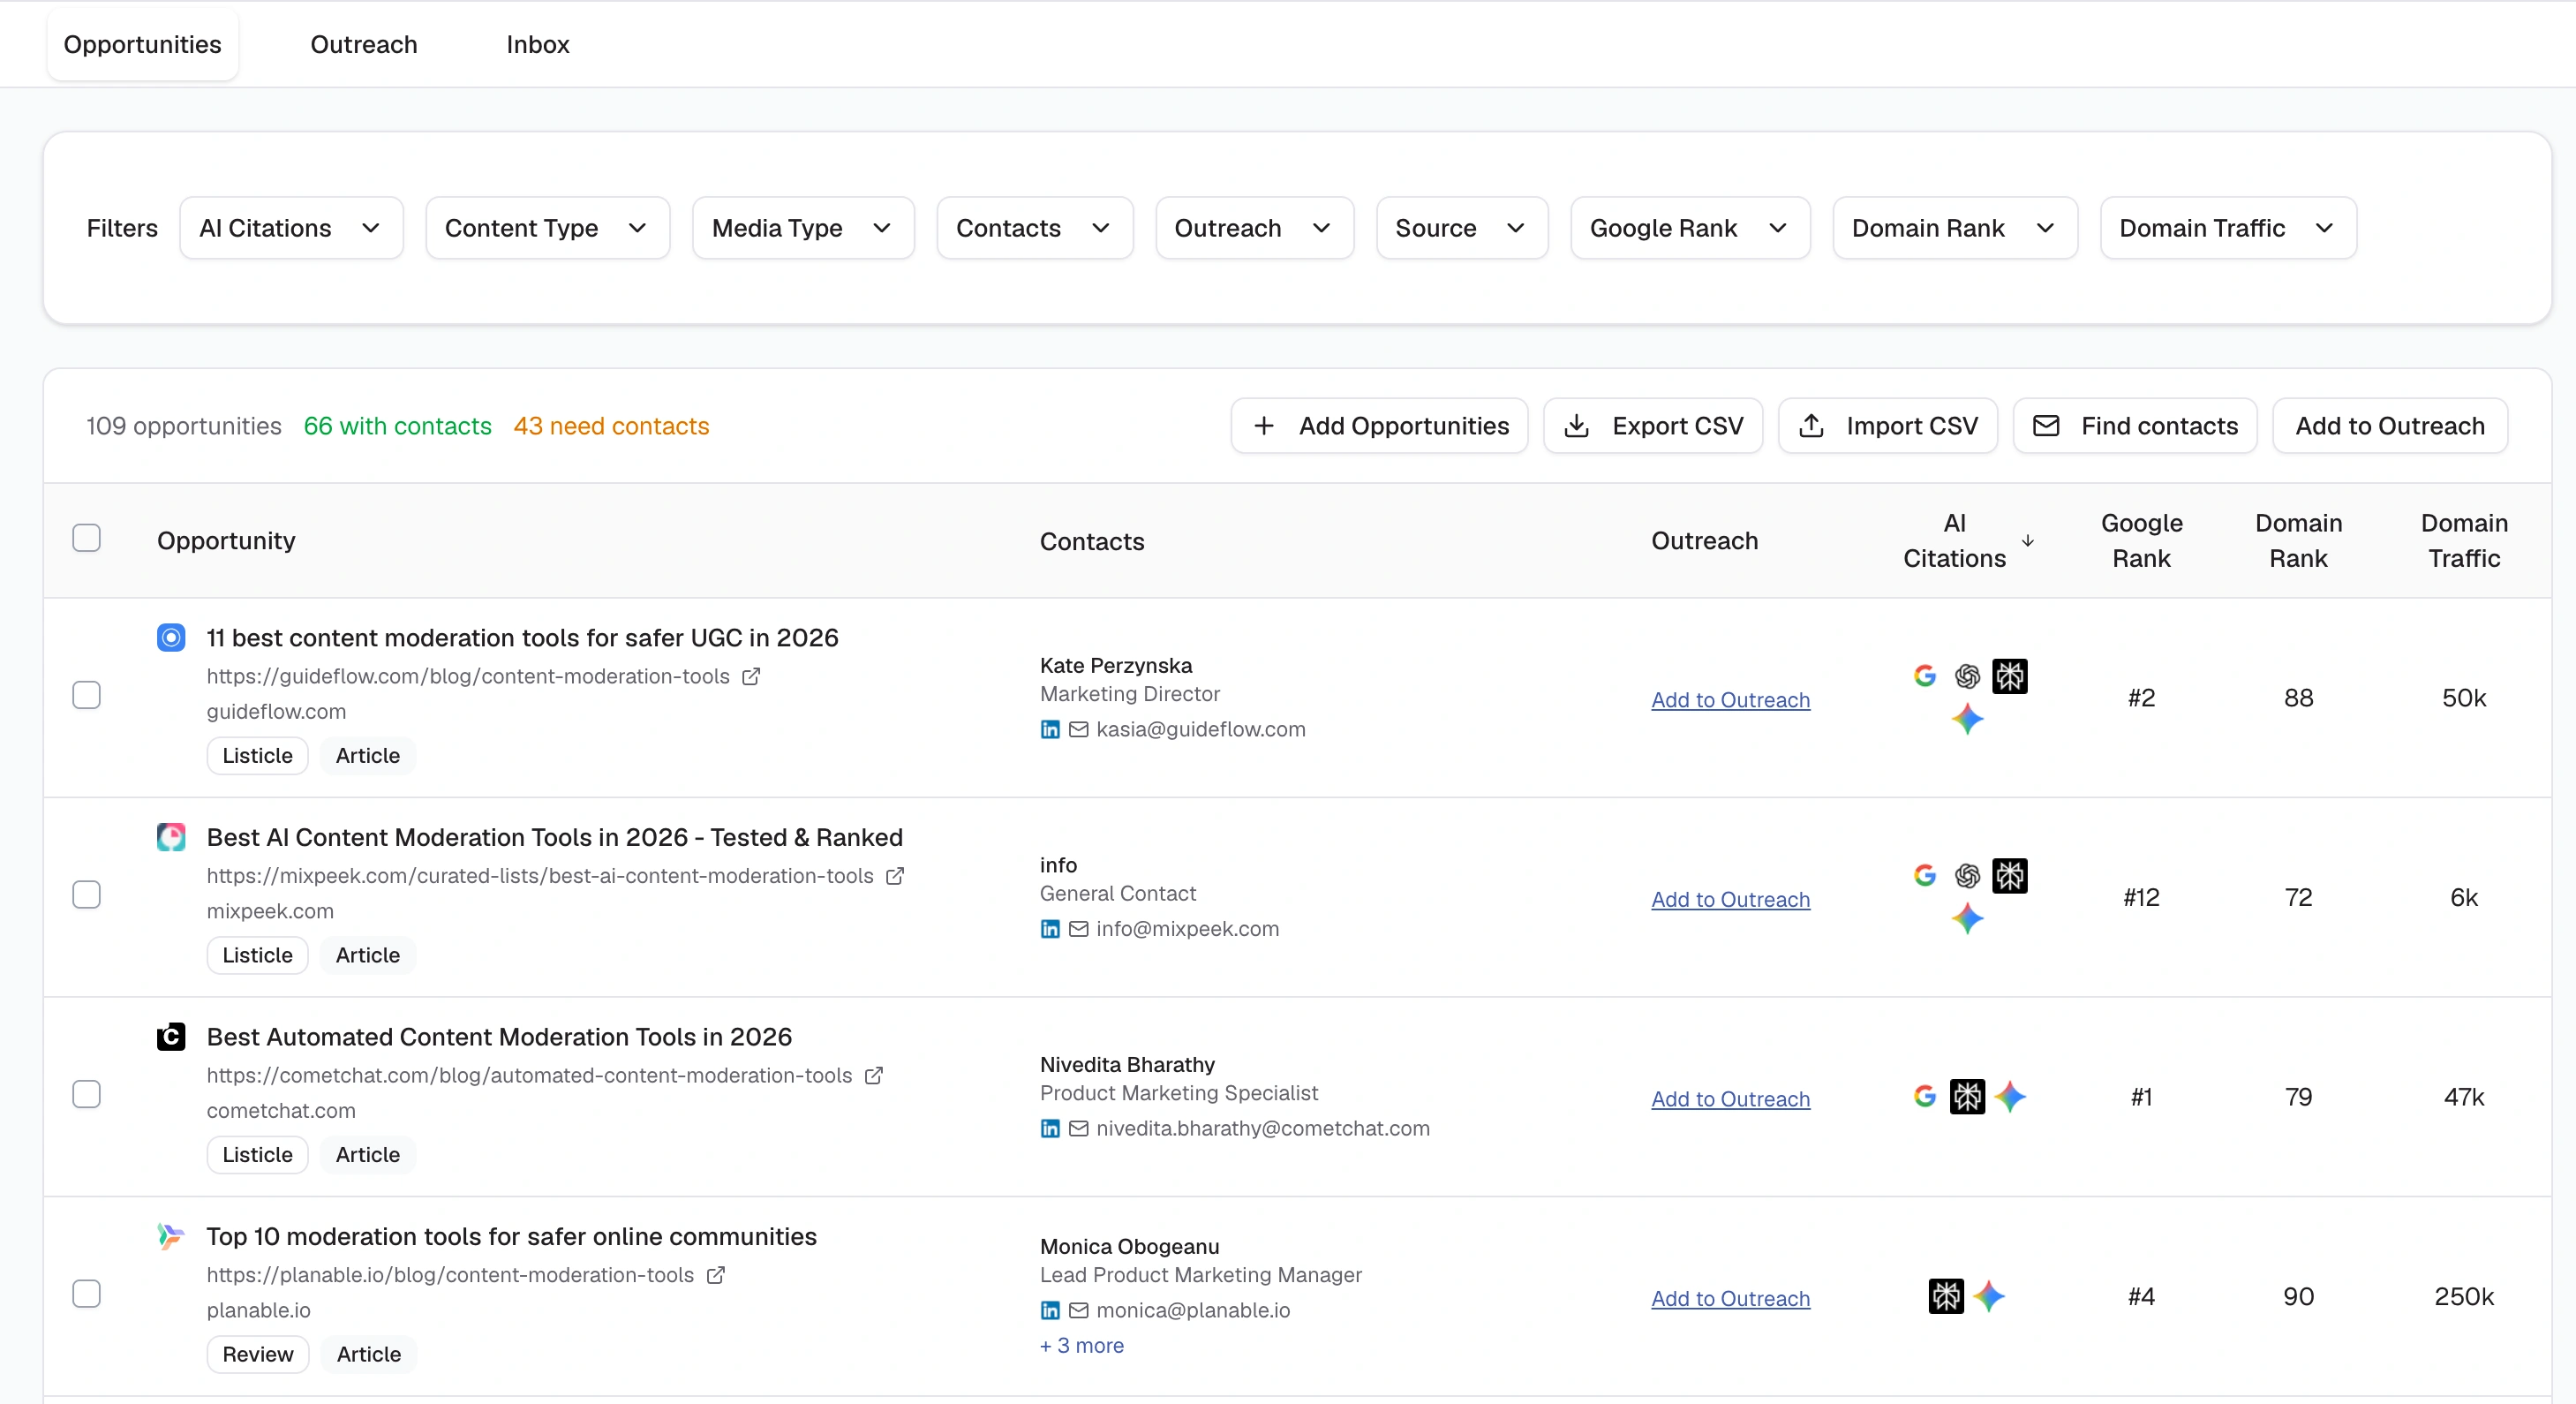Open the Contacts filter dropdown

point(1035,228)
